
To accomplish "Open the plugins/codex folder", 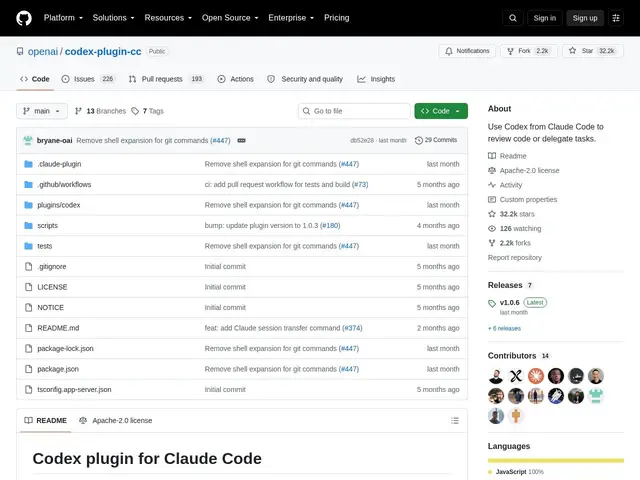I will click(x=59, y=205).
